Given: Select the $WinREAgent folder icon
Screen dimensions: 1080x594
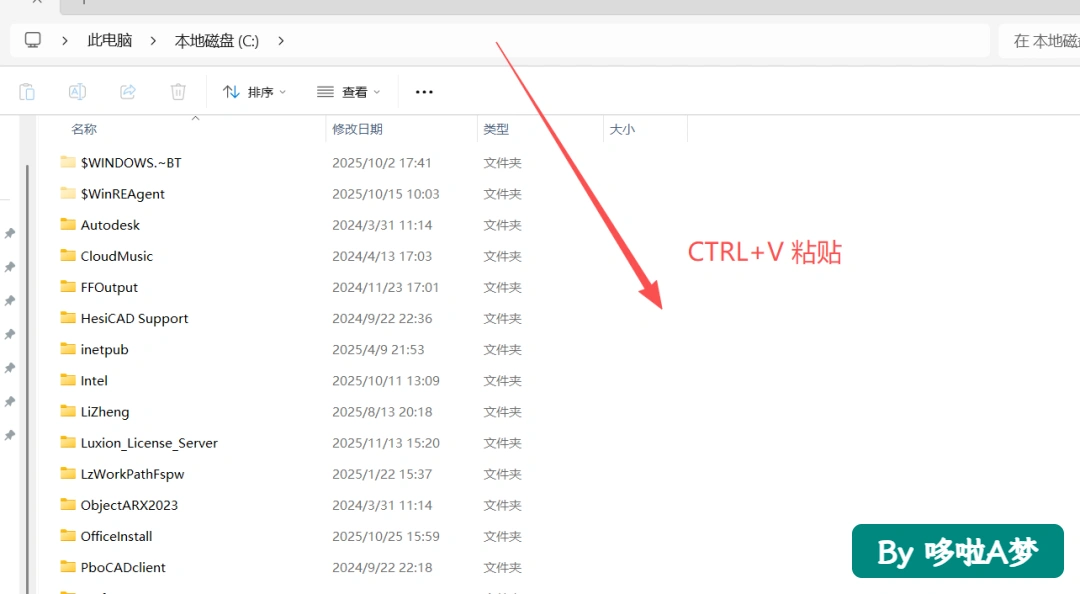Looking at the screenshot, I should coord(68,193).
